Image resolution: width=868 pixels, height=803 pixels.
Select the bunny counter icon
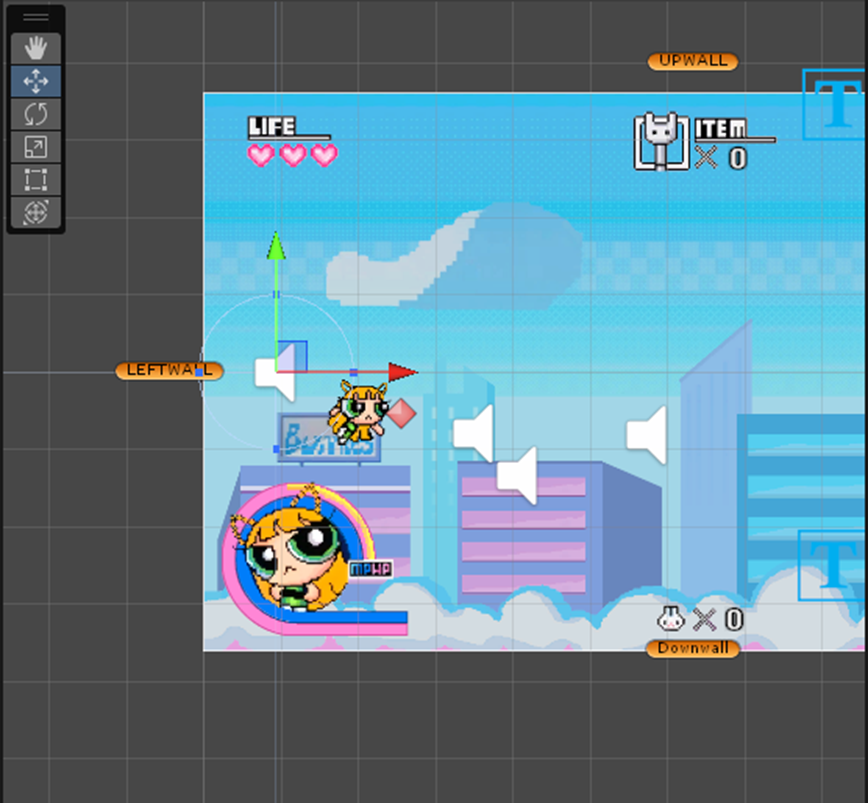coord(671,619)
